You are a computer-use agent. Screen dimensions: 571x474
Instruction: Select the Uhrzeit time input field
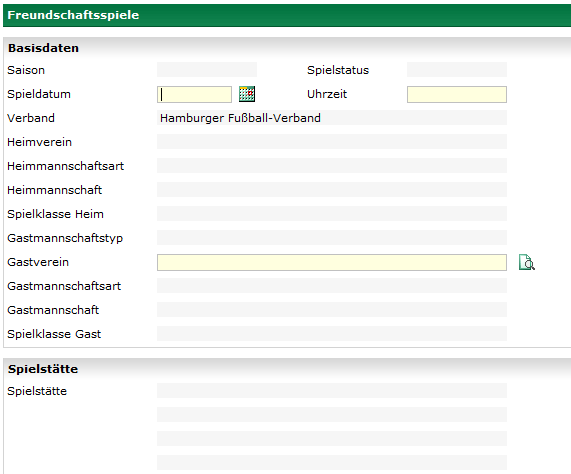(x=457, y=94)
